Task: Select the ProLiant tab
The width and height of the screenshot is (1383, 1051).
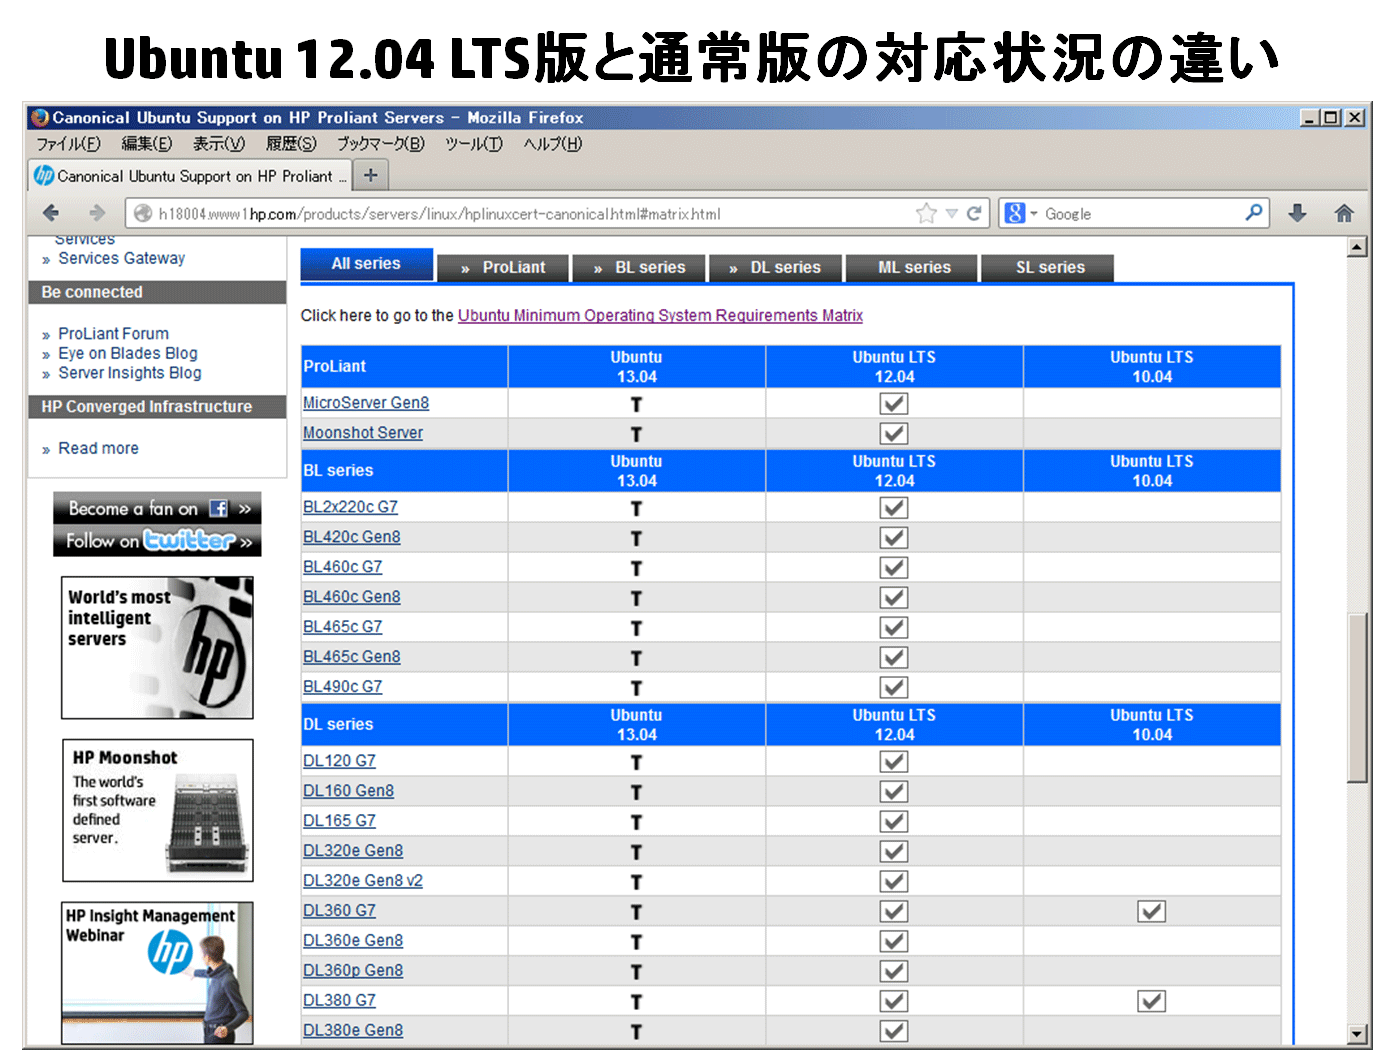Action: pyautogui.click(x=503, y=268)
